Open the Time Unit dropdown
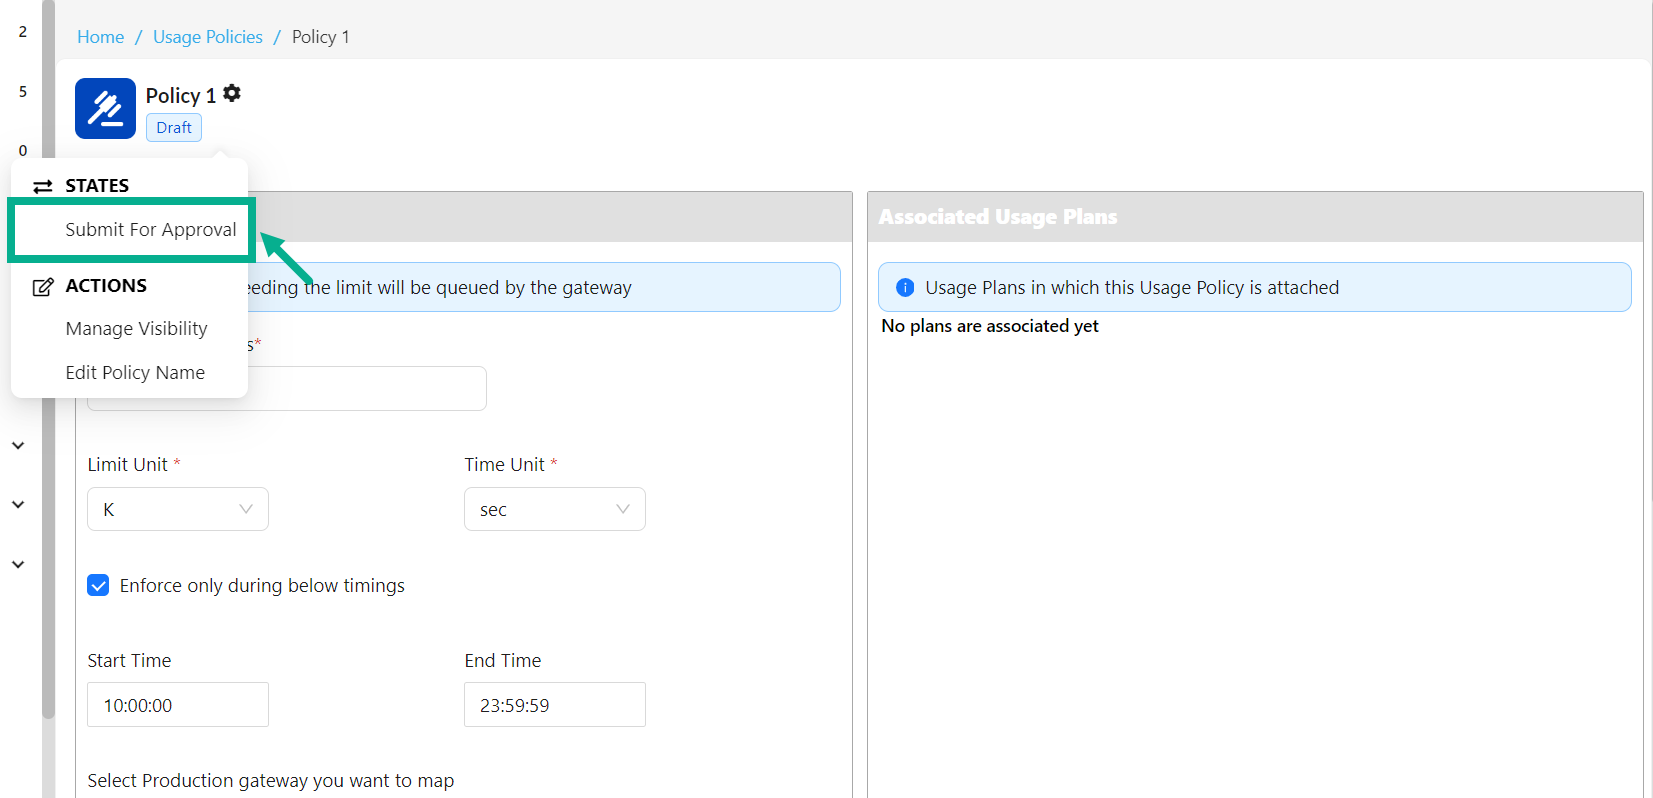 (554, 509)
